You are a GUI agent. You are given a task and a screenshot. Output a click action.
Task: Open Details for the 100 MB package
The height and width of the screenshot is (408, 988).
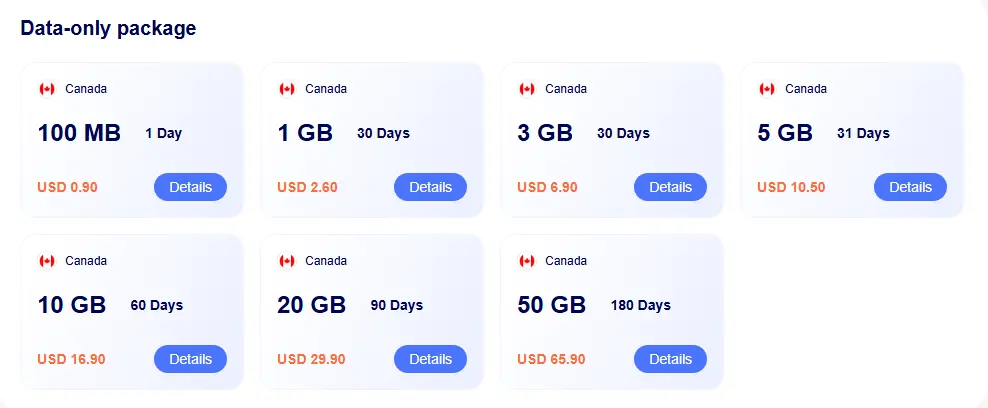(190, 187)
